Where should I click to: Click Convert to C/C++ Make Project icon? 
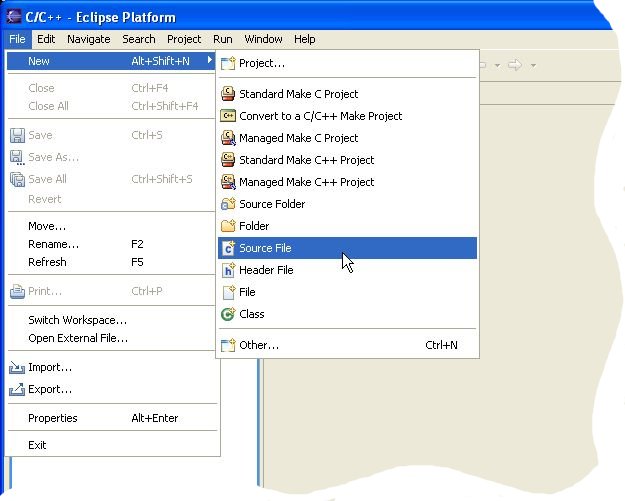(x=228, y=116)
